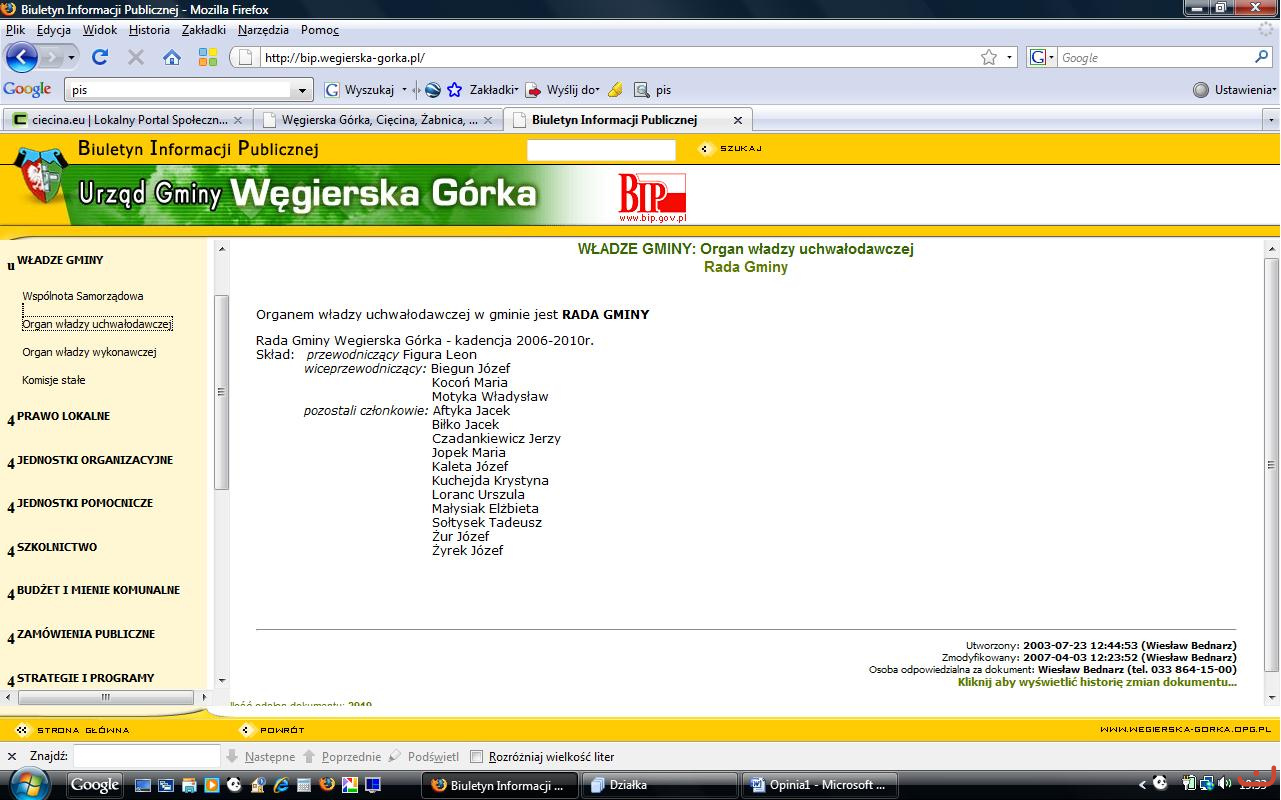Bookmark this page with the star icon
The image size is (1281, 800).
pos(989,57)
